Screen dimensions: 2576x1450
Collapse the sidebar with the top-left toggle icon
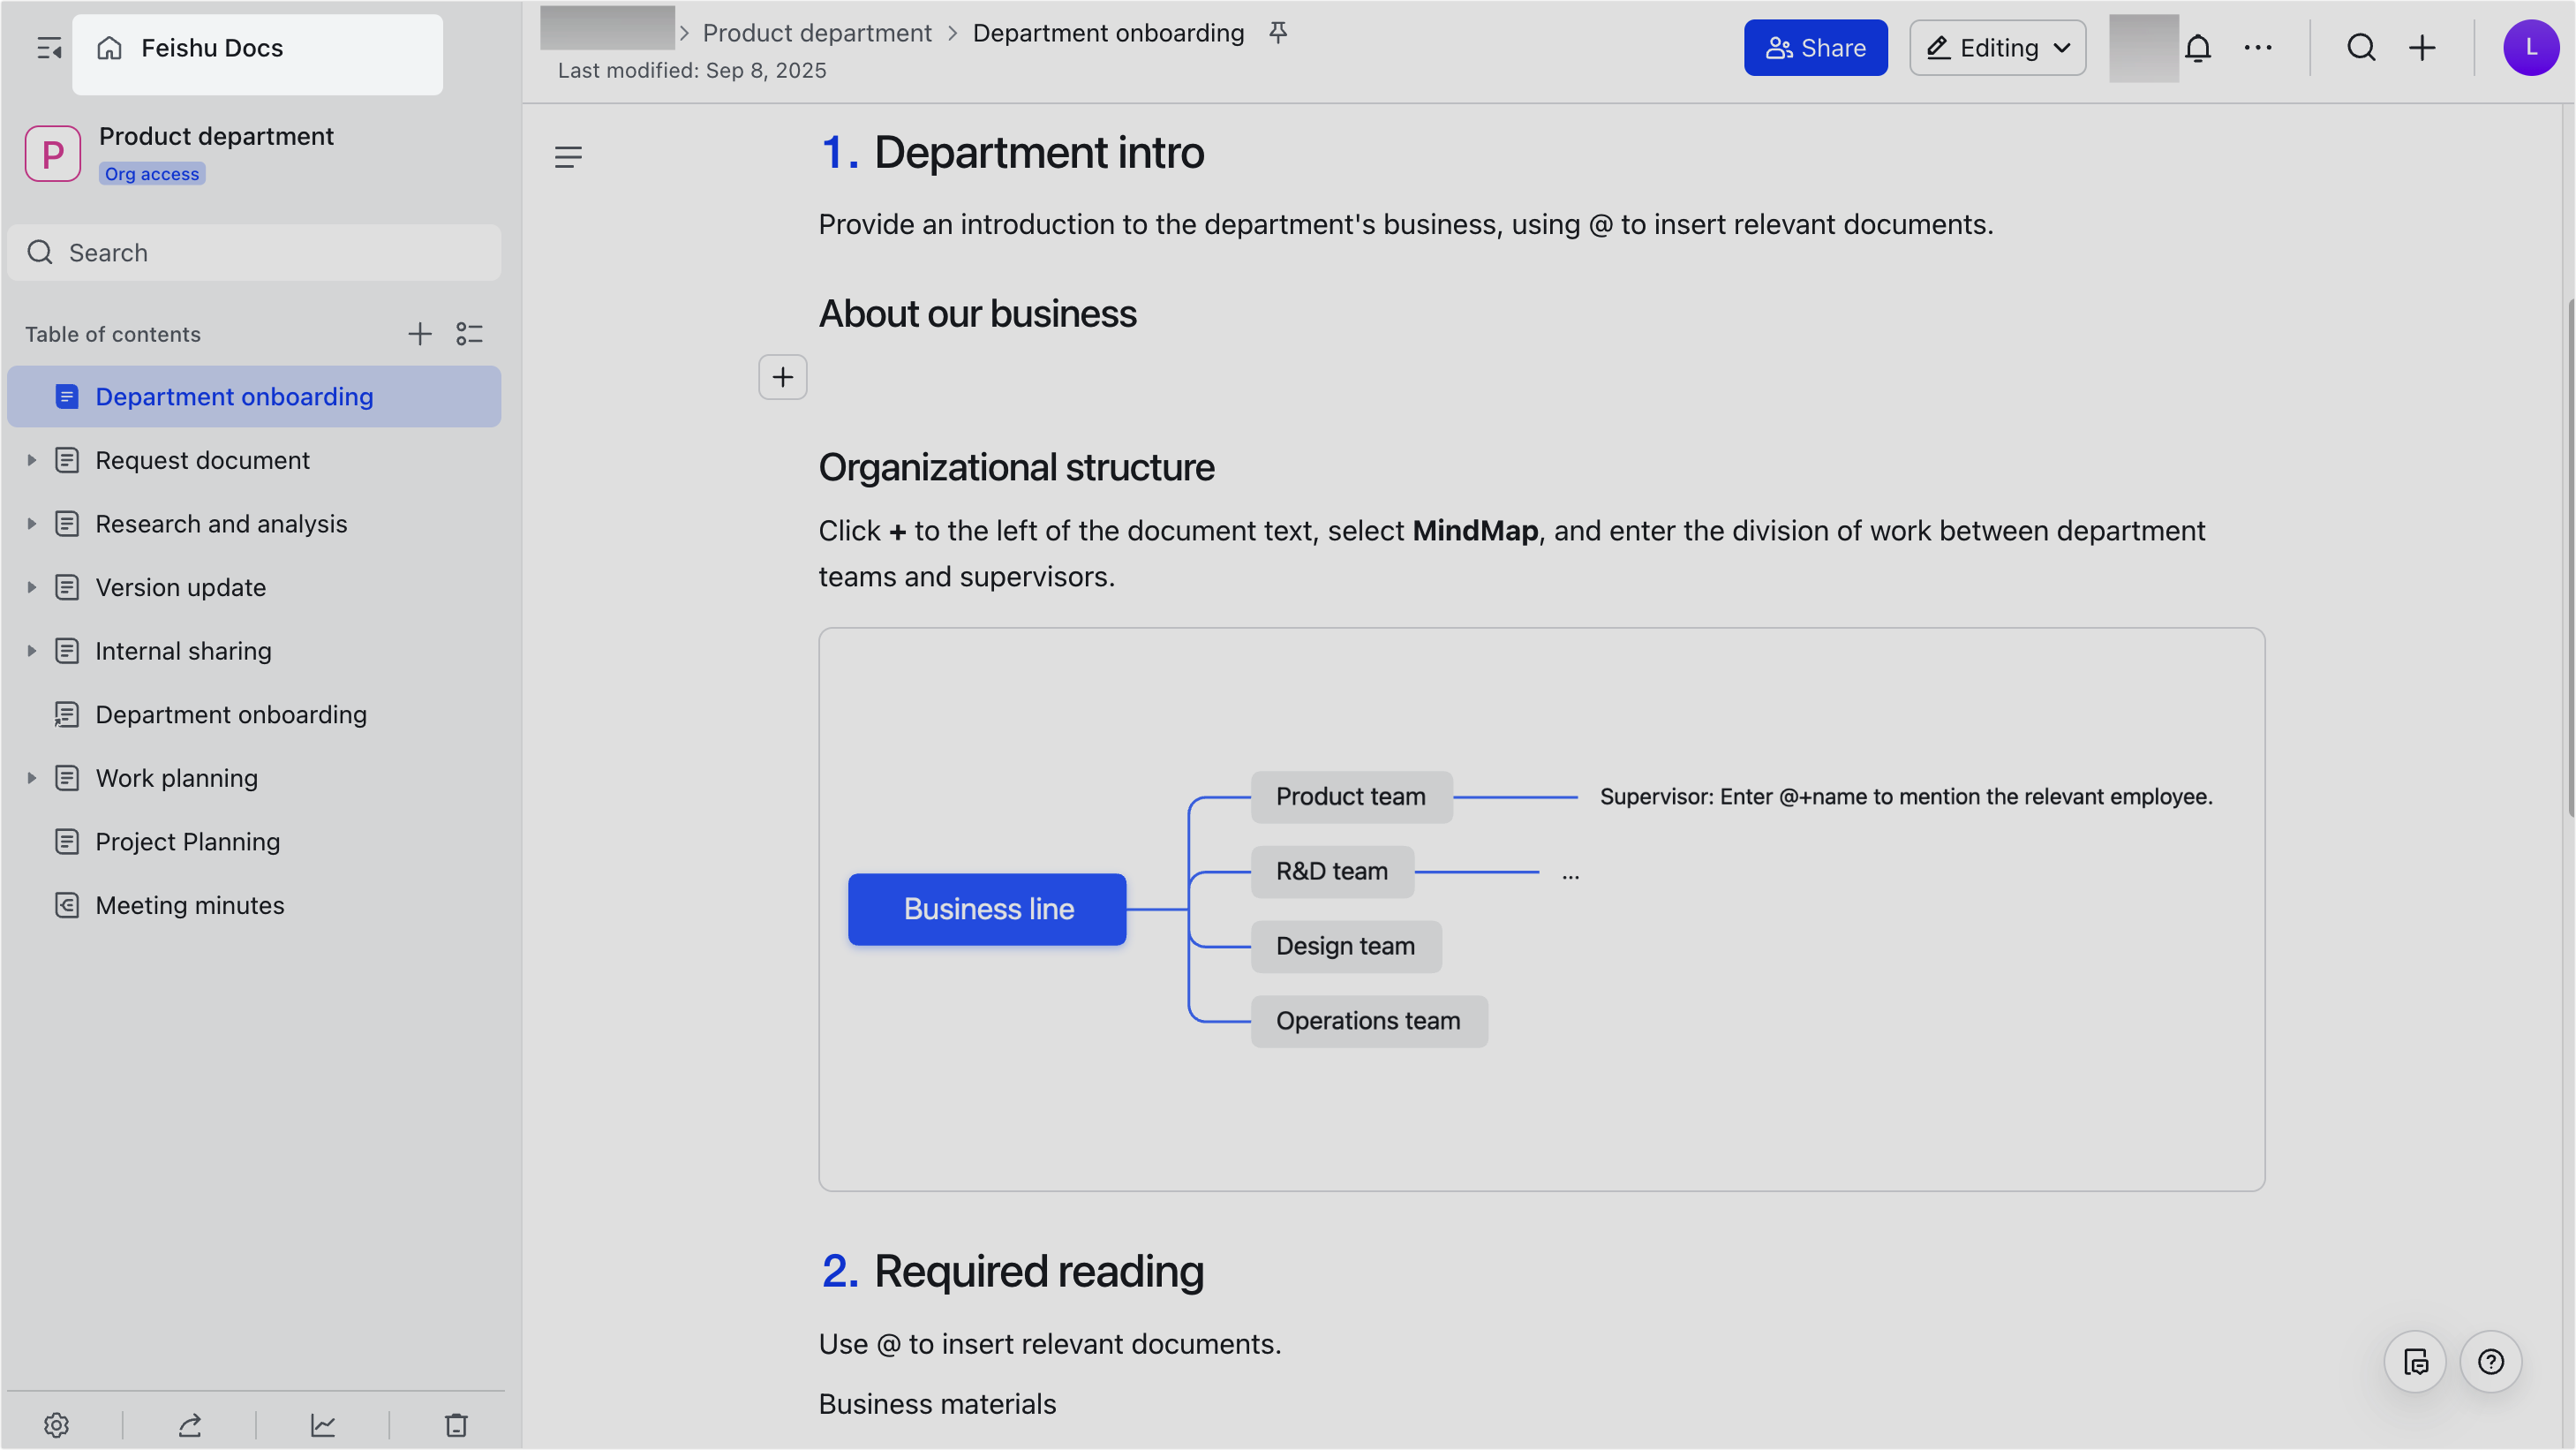click(x=48, y=48)
